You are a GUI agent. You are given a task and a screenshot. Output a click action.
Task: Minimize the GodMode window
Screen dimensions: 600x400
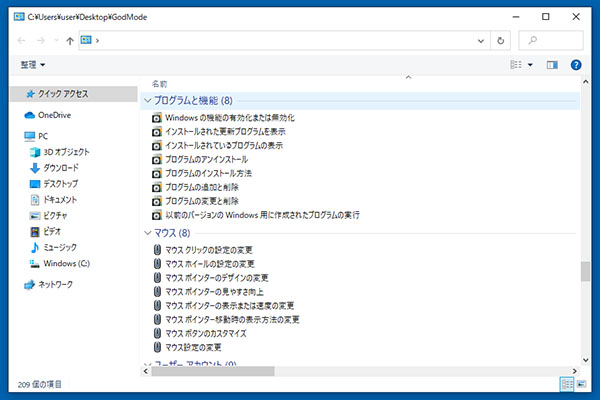(x=516, y=16)
